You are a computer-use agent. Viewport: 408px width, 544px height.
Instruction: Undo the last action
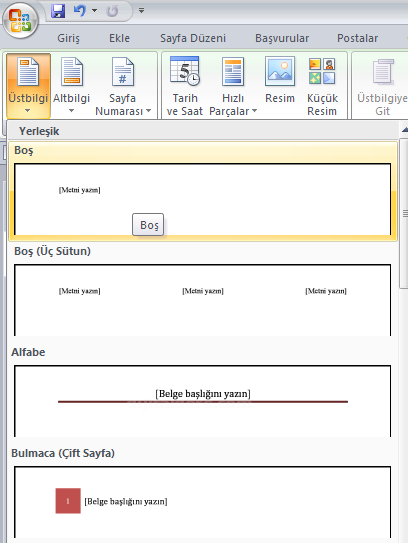80,11
